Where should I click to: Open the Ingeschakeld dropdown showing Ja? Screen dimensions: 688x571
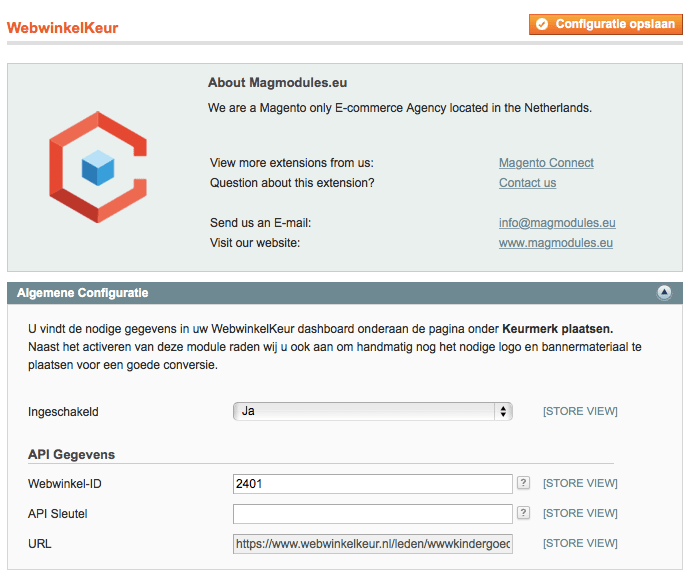(372, 411)
